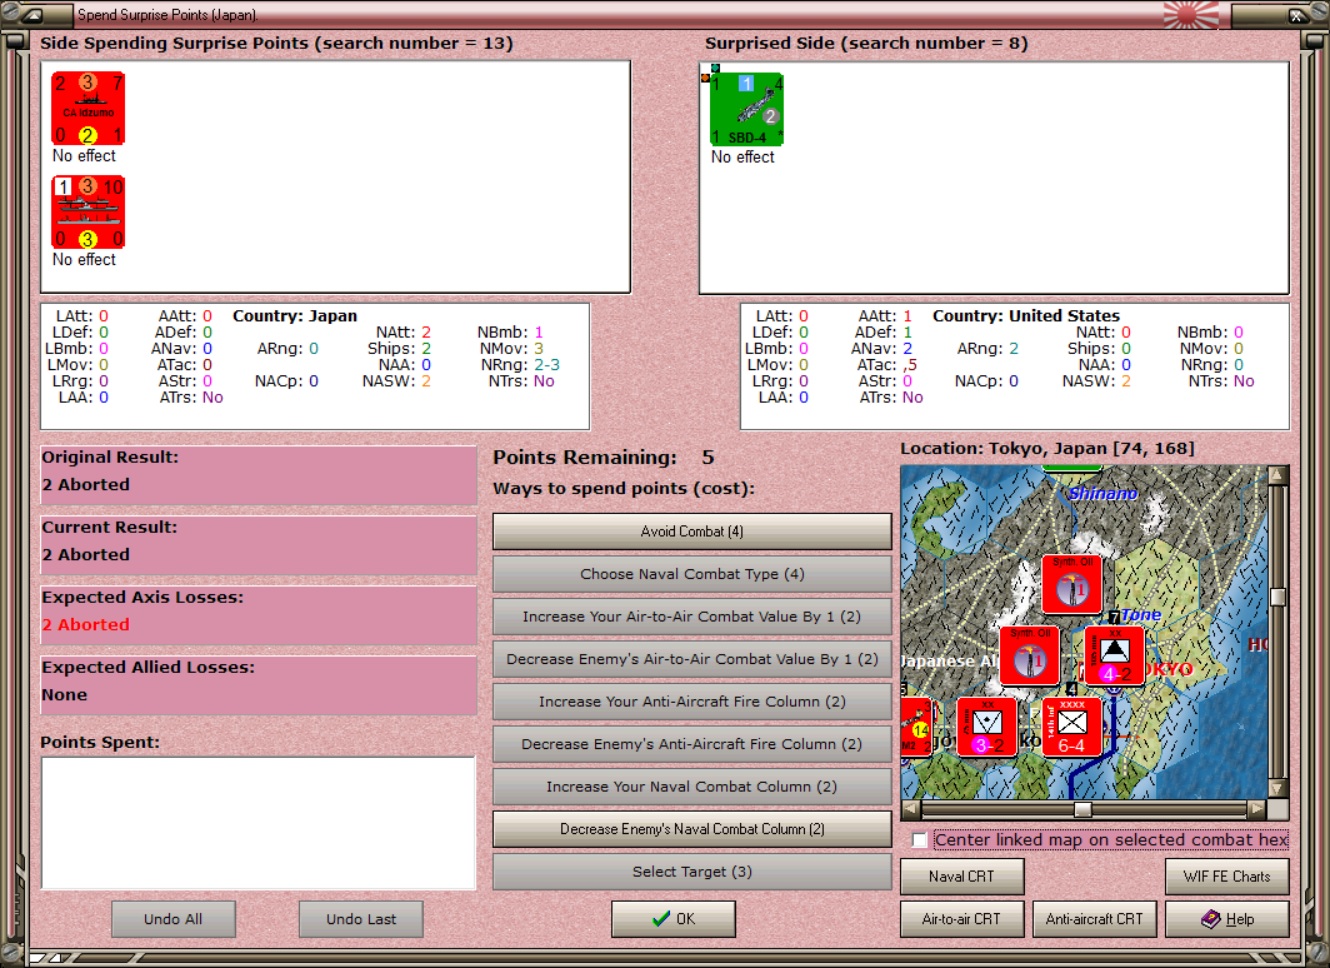Click Increase Your Naval Combat Column (2)
This screenshot has height=968, width=1330.
click(x=692, y=787)
